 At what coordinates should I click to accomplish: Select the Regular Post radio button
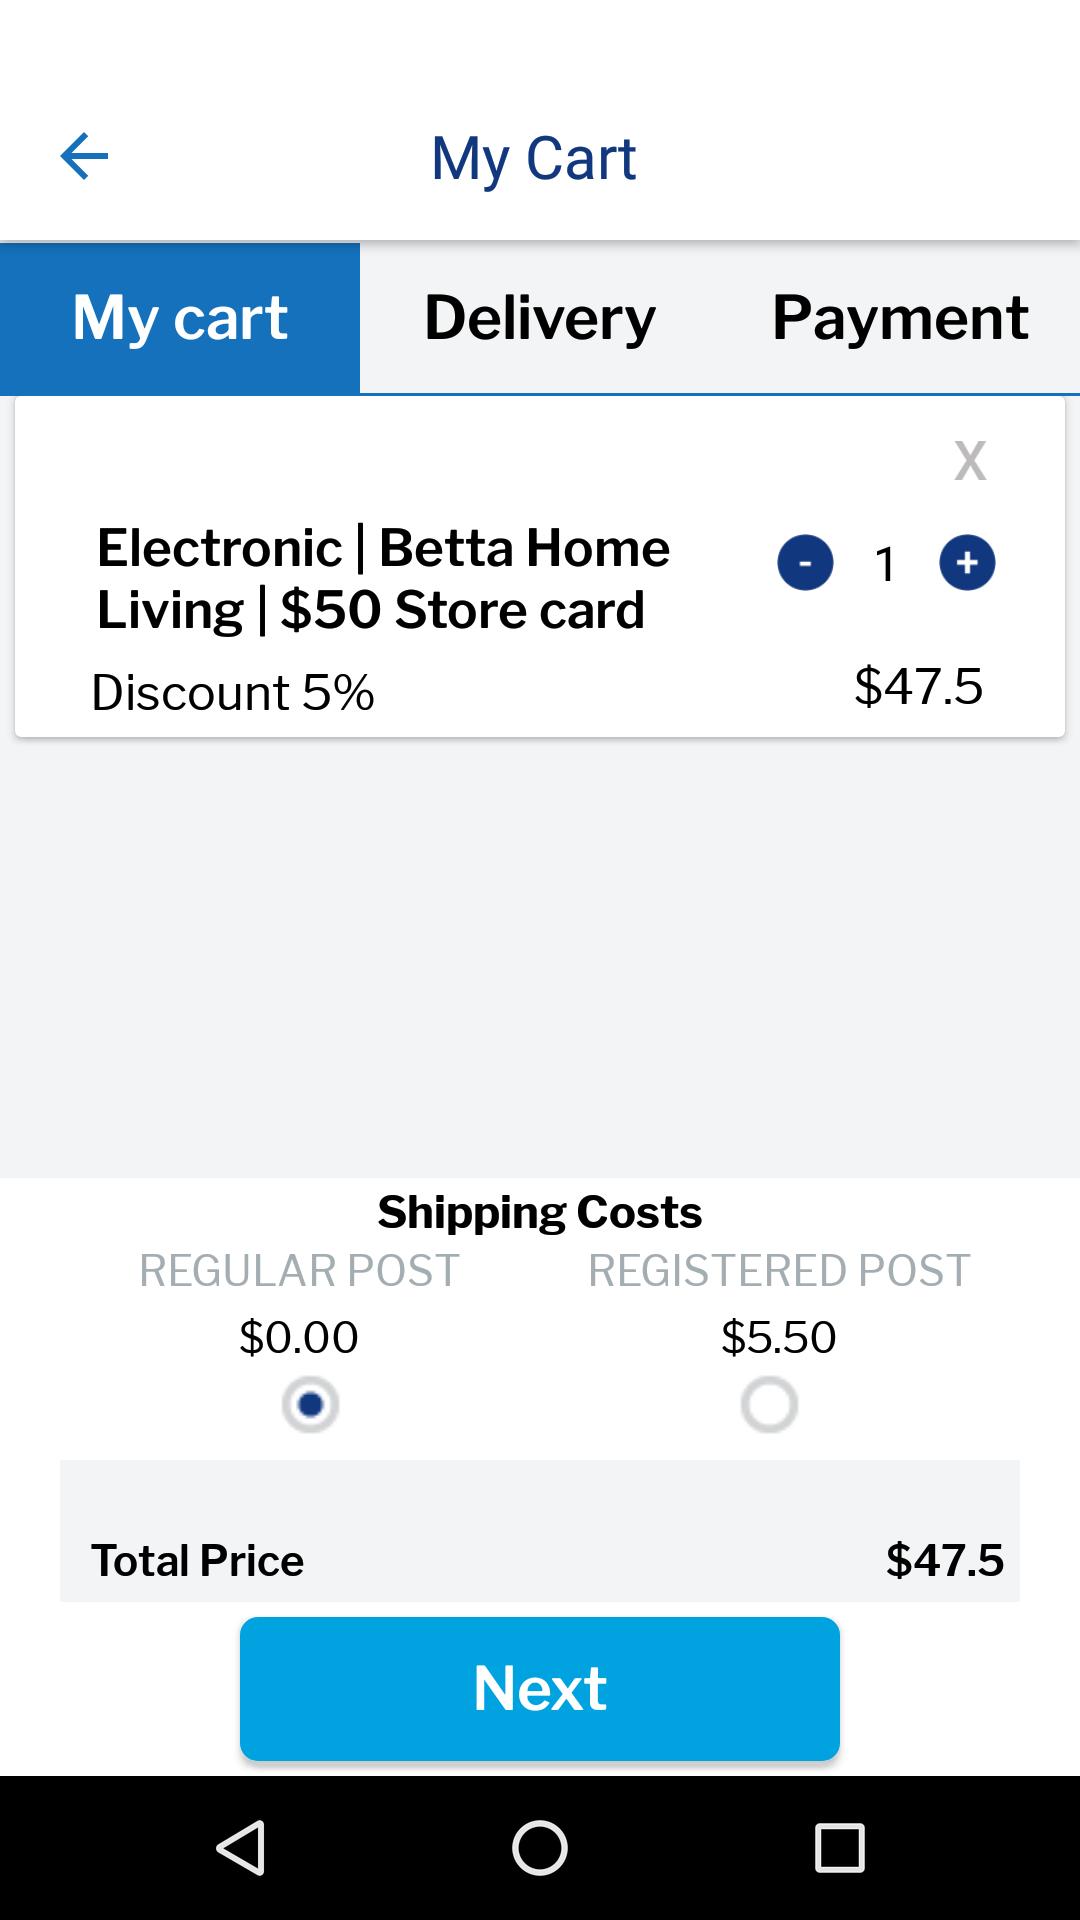click(x=310, y=1405)
